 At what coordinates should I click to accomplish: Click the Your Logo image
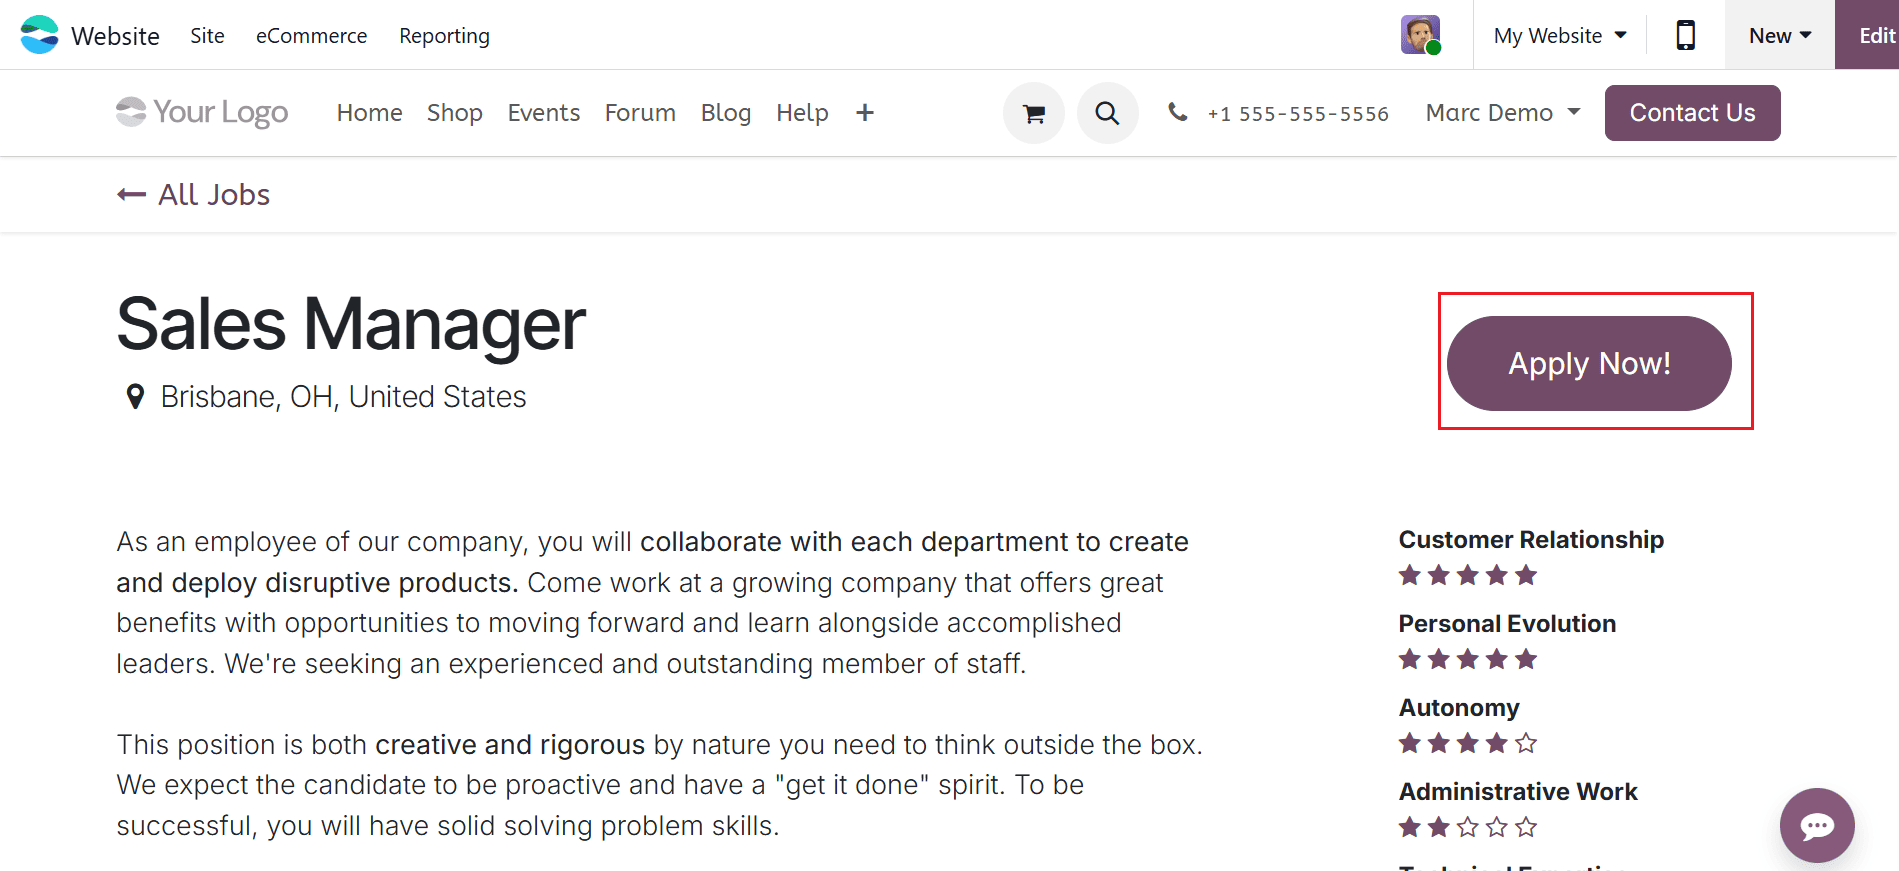[x=202, y=113]
